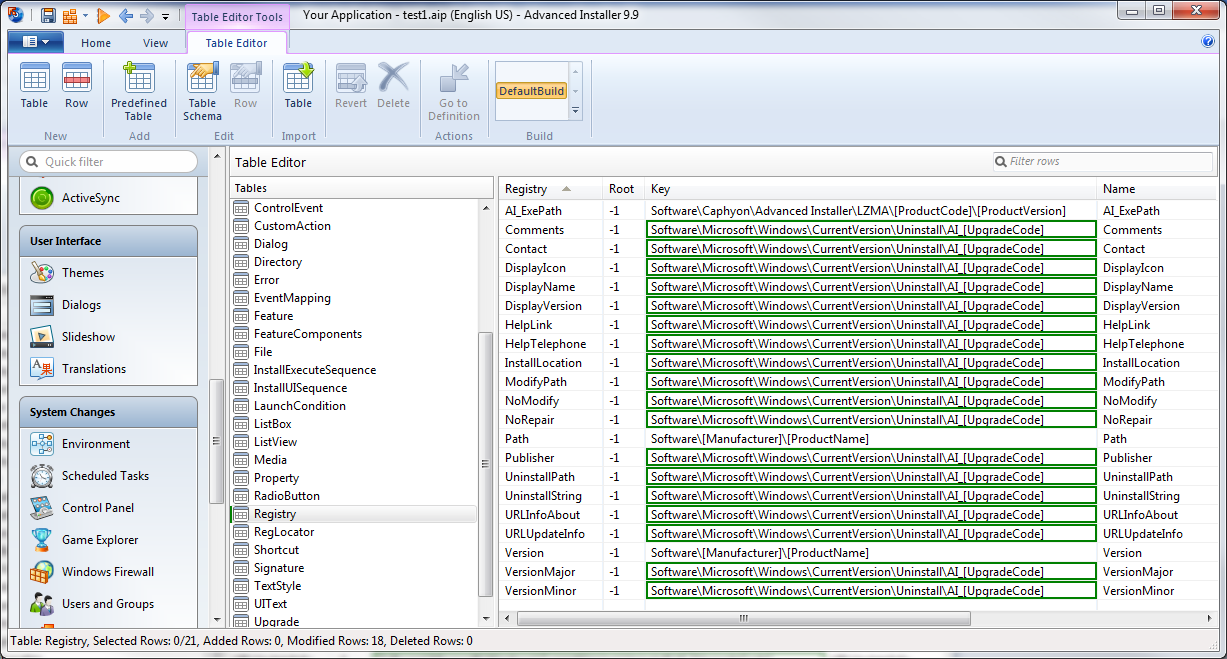Switch to the View ribbon tab
1227x659 pixels.
pyautogui.click(x=155, y=43)
